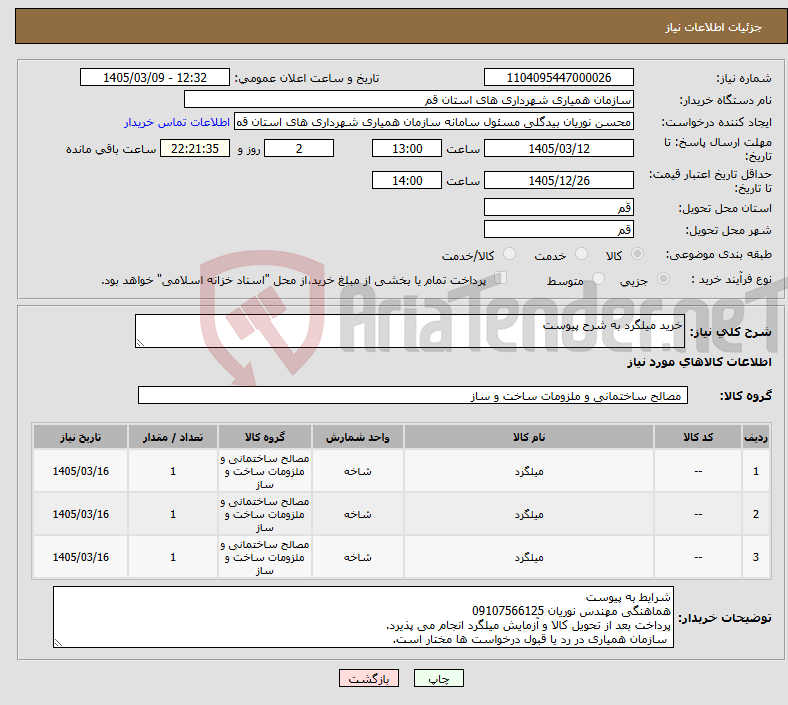
Task: Click the buyer organization name field
Action: 409,99
